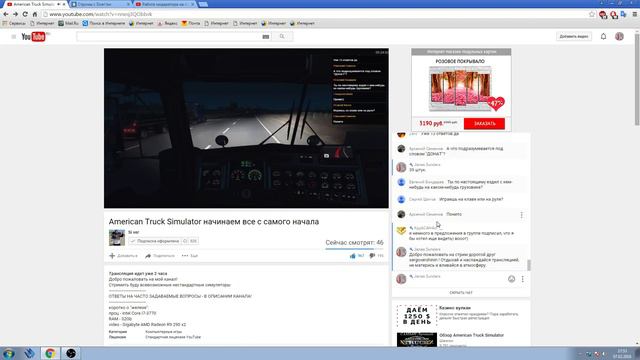
Task: Go forward with the browser forward arrow
Action: click(x=15, y=14)
